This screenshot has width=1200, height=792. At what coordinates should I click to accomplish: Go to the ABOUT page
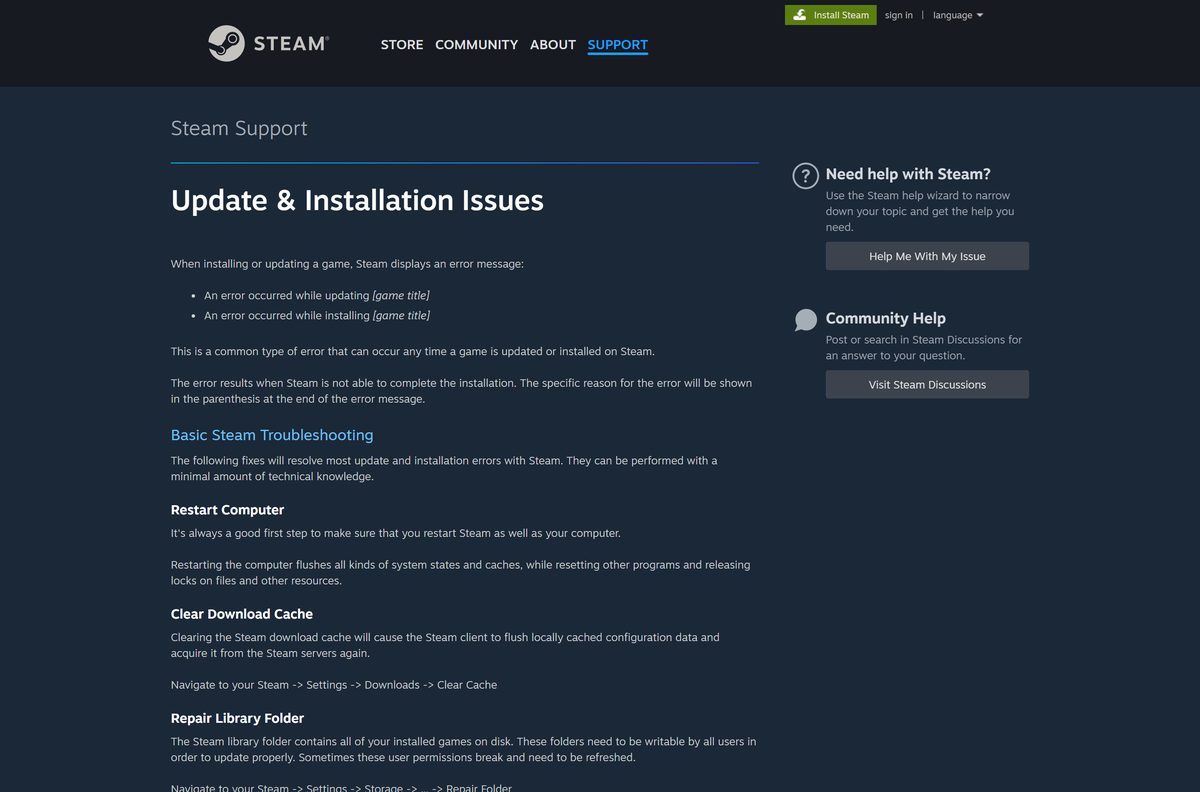(x=553, y=45)
